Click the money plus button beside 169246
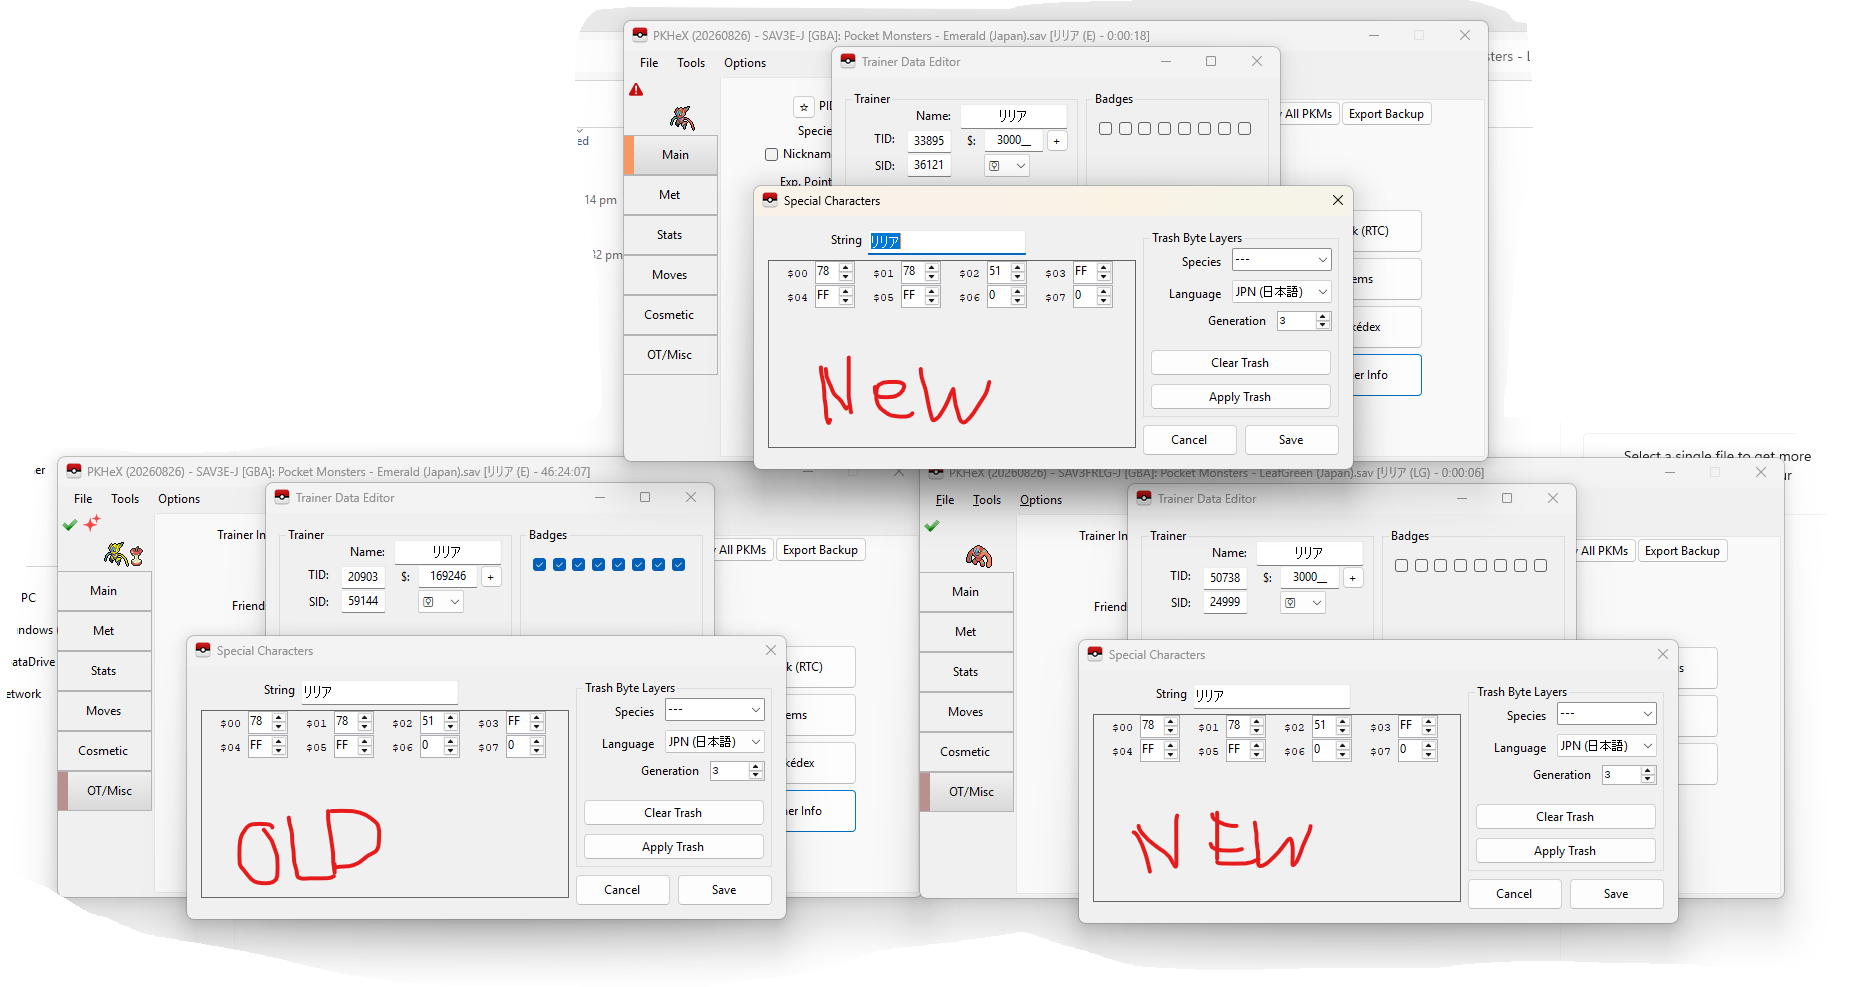The width and height of the screenshot is (1860, 987). pyautogui.click(x=491, y=577)
